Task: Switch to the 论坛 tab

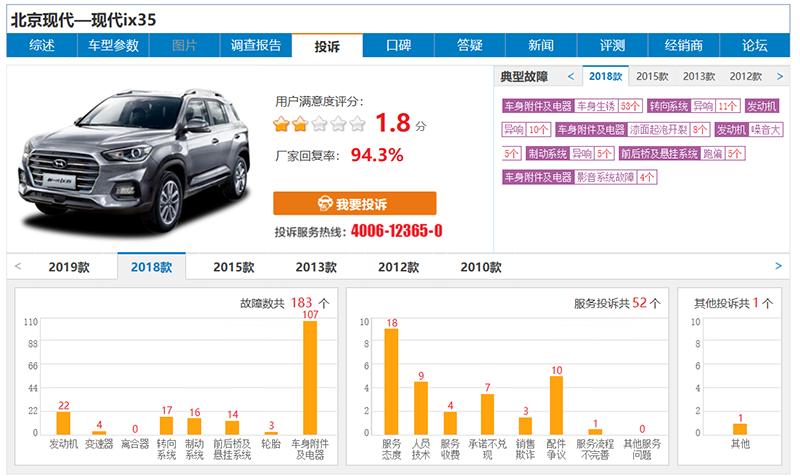Action: (x=755, y=45)
